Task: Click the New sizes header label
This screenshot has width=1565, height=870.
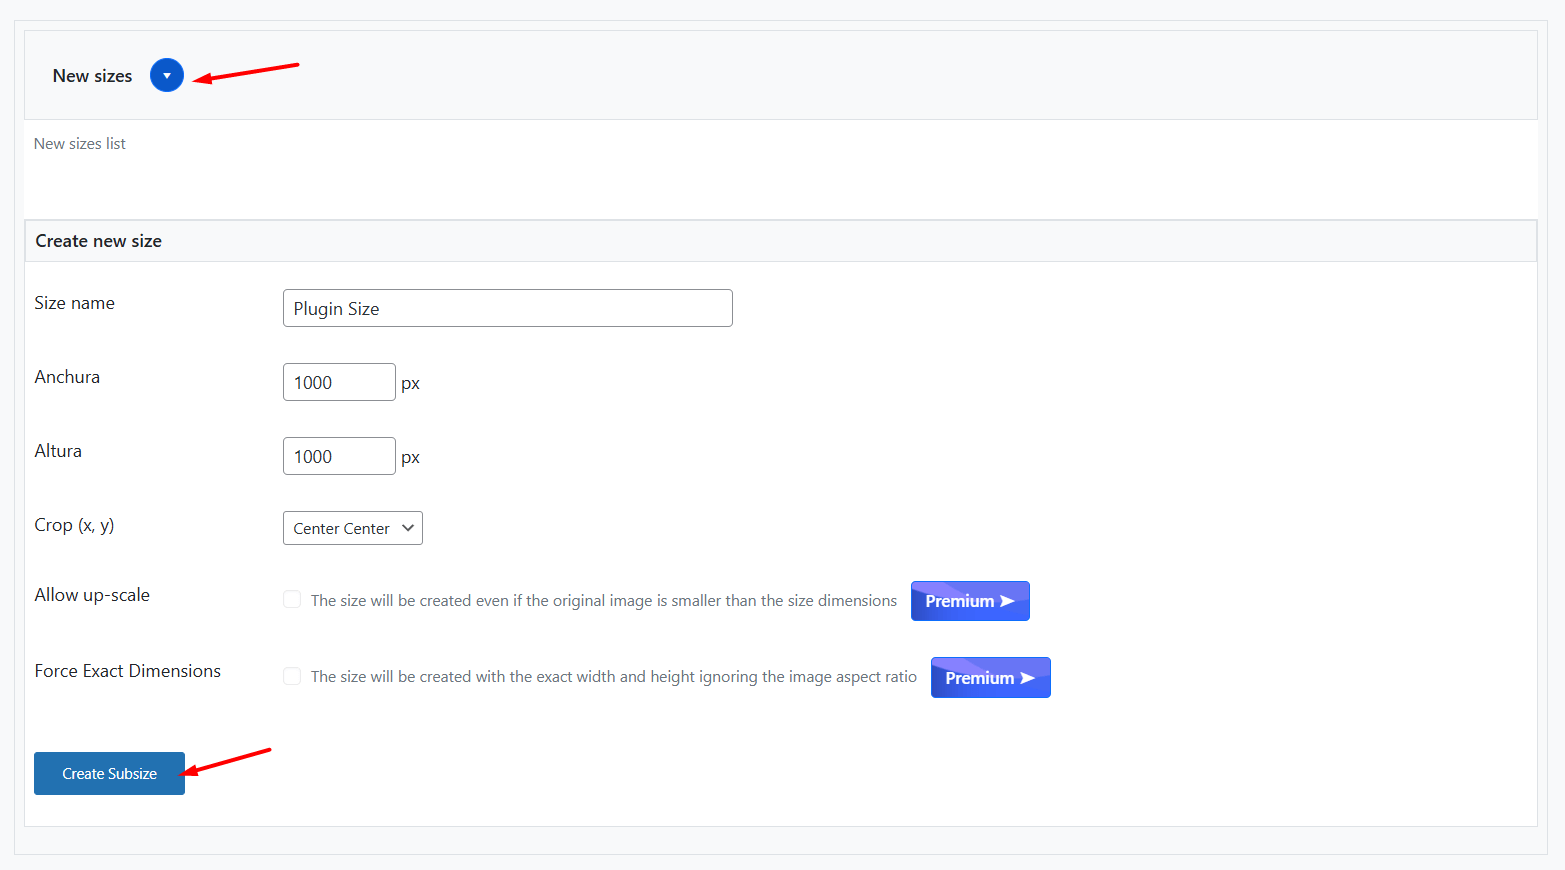Action: point(92,75)
